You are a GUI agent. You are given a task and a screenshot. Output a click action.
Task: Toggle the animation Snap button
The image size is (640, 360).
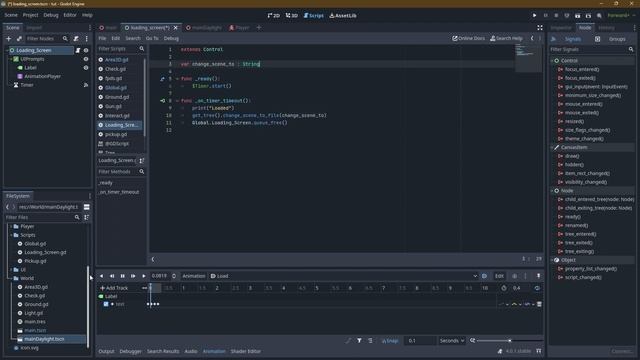(390, 340)
